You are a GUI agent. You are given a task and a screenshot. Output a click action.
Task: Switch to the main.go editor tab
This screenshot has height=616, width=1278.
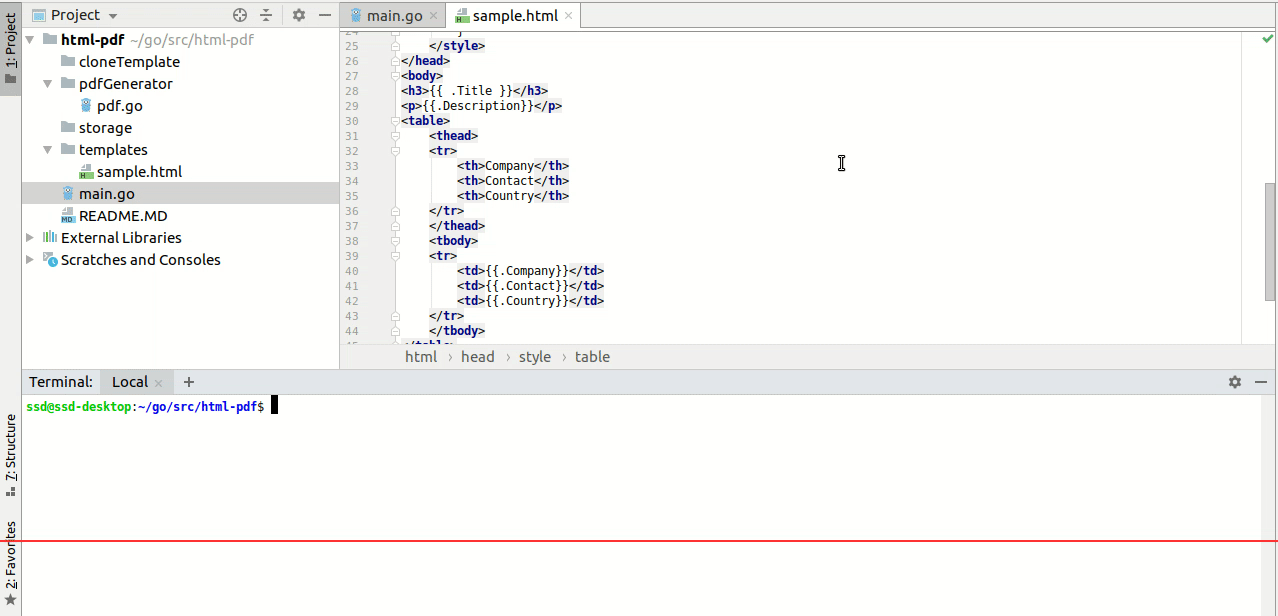pyautogui.click(x=394, y=16)
